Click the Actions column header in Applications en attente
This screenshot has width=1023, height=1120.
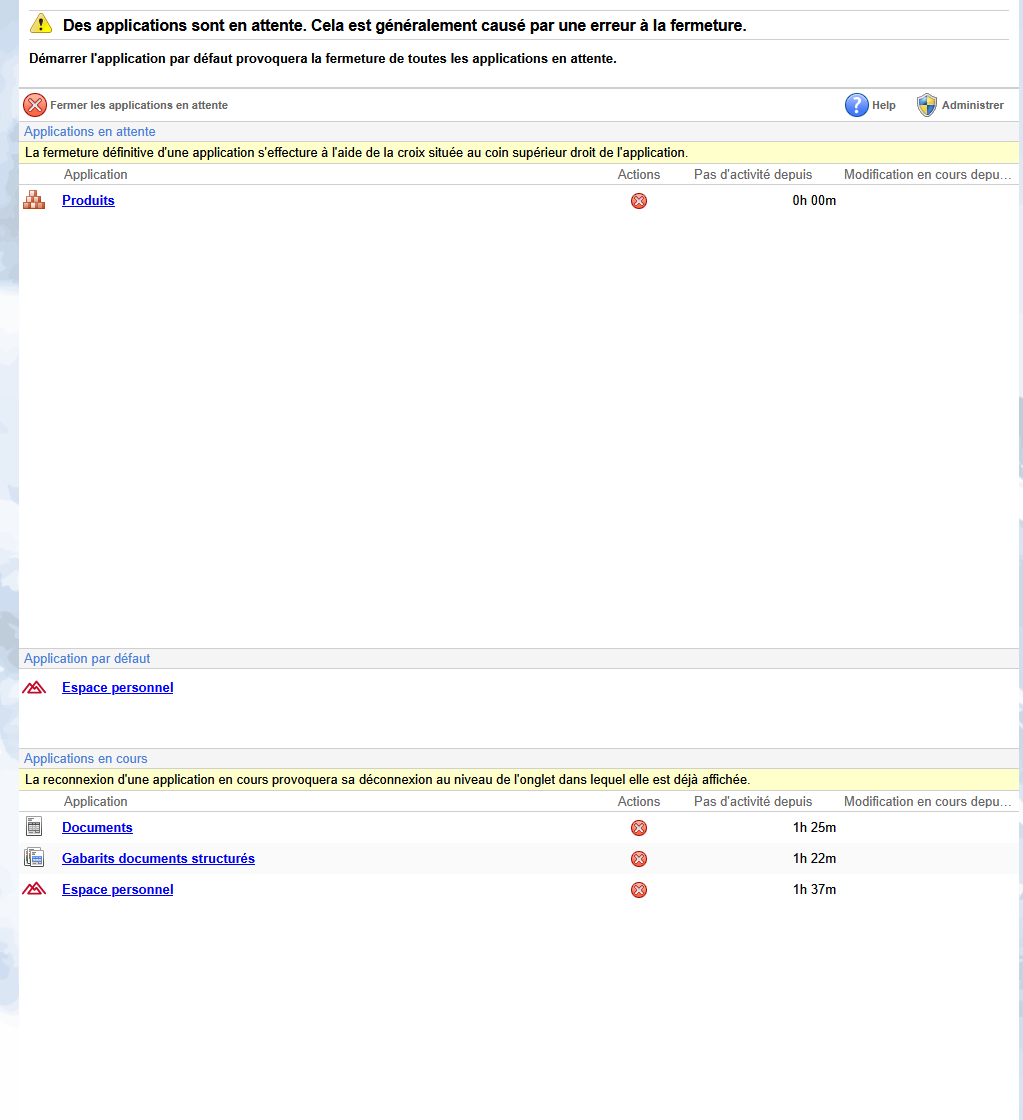pos(639,174)
